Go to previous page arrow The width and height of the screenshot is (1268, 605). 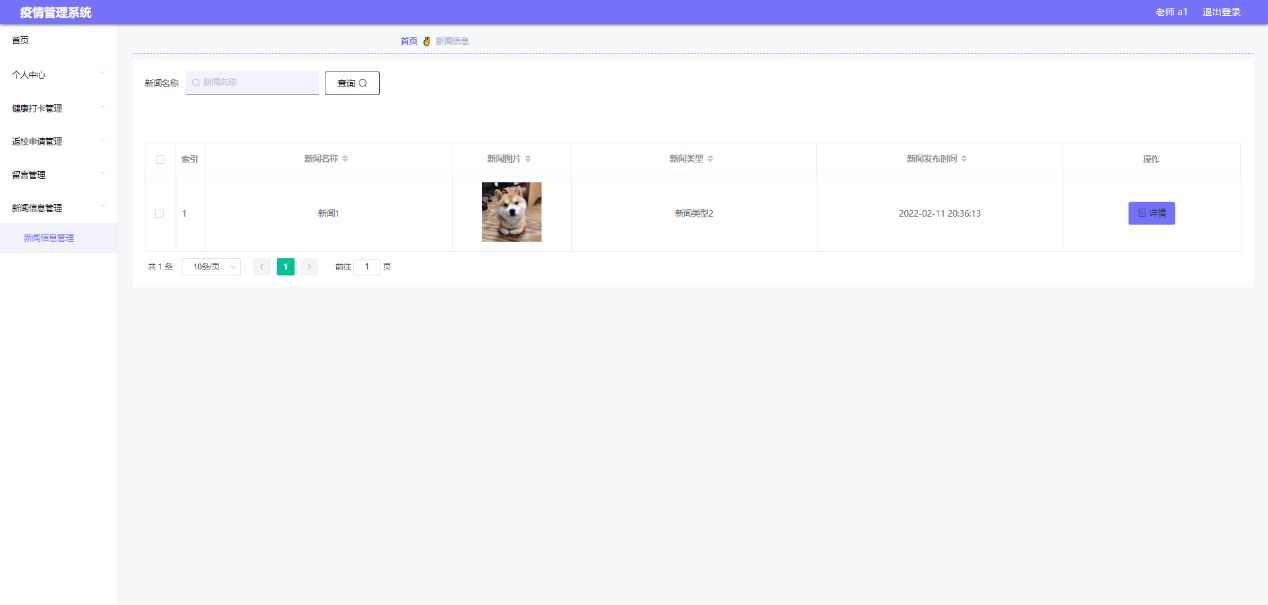click(x=262, y=267)
